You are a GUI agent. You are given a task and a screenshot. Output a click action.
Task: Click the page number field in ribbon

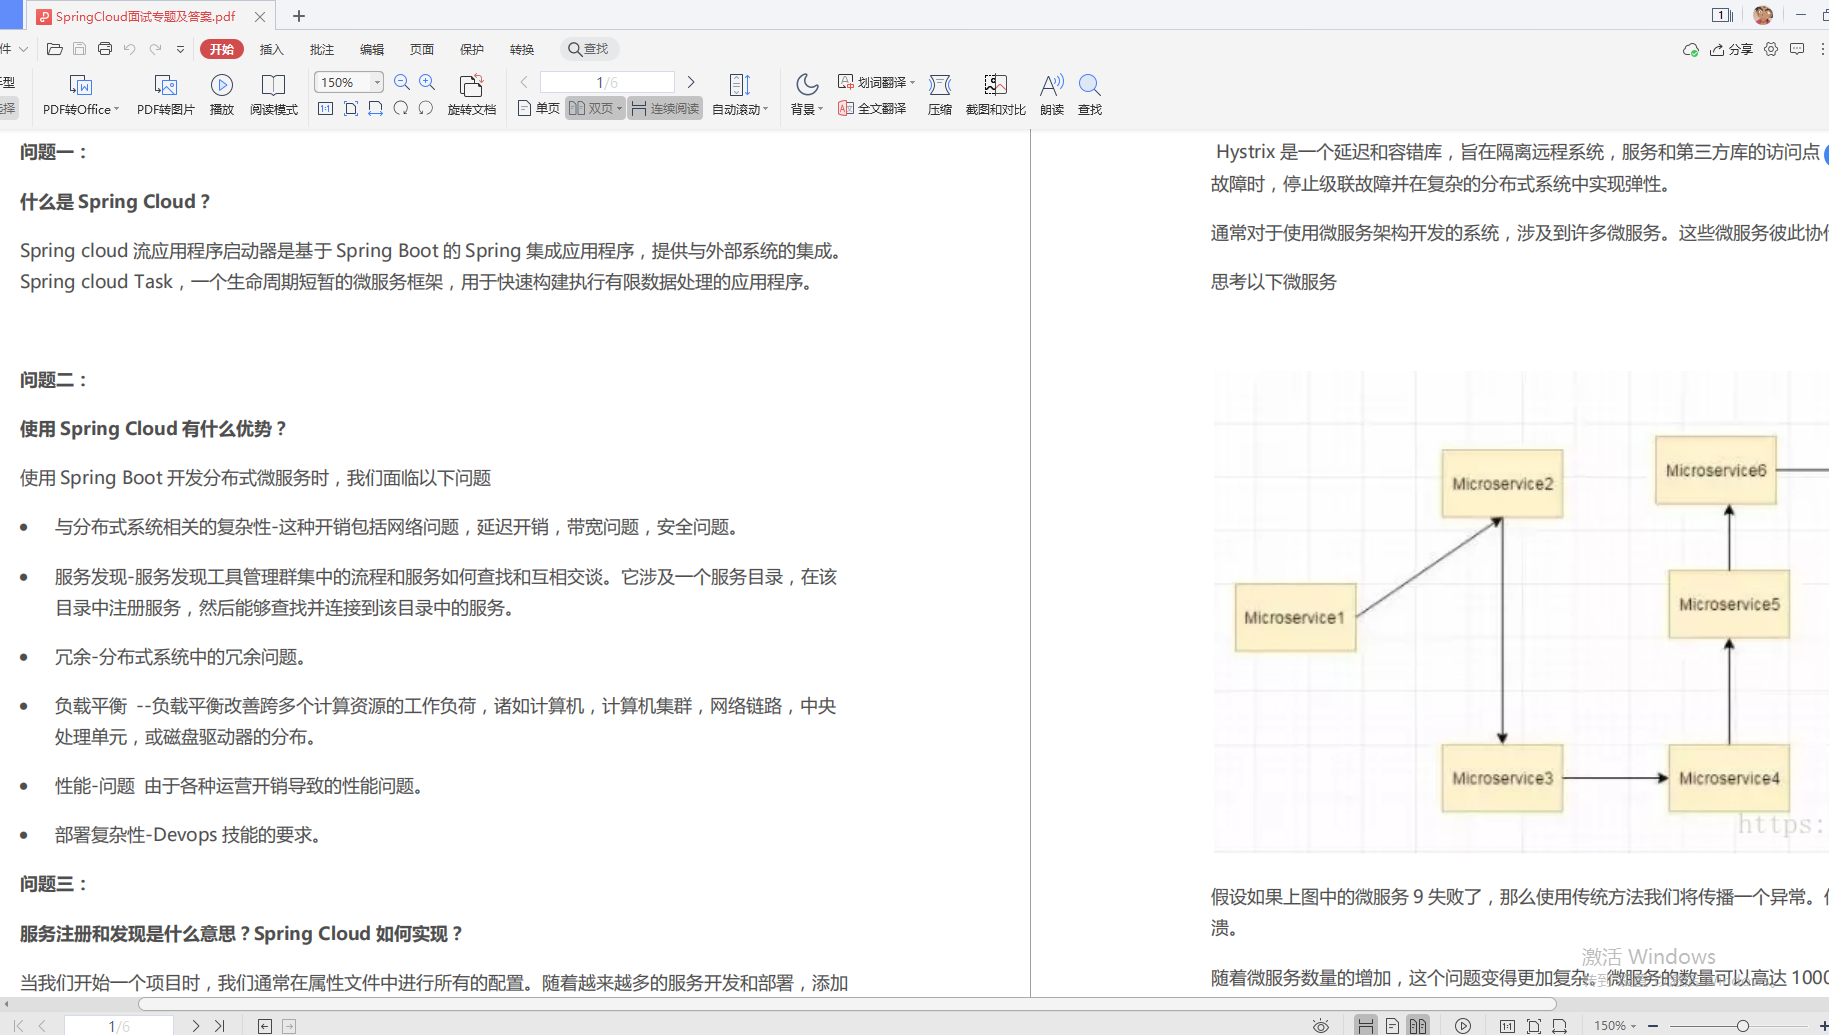coord(607,82)
